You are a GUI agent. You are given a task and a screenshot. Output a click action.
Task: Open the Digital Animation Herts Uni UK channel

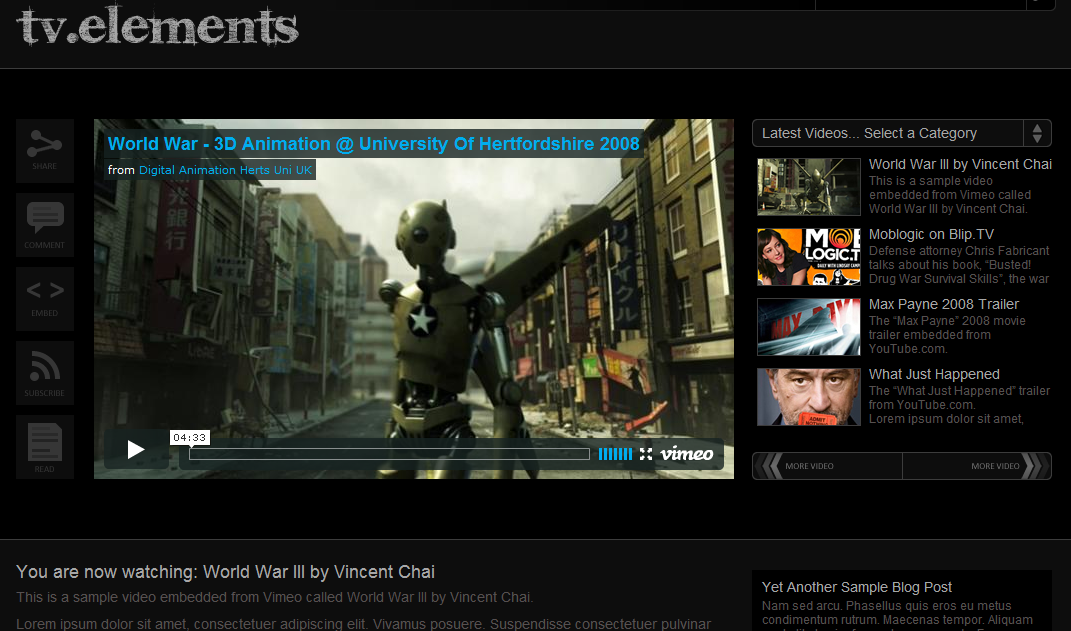click(x=225, y=170)
